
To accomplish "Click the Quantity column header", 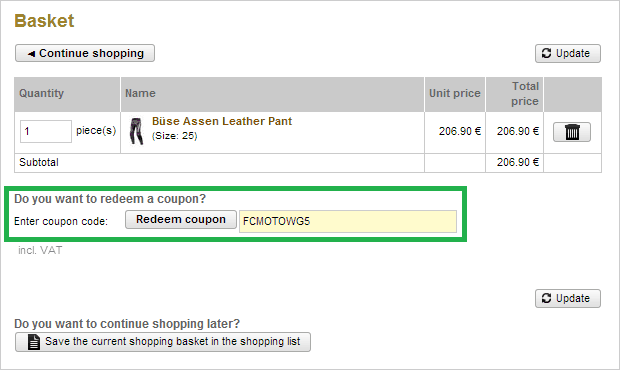I will coord(42,94).
